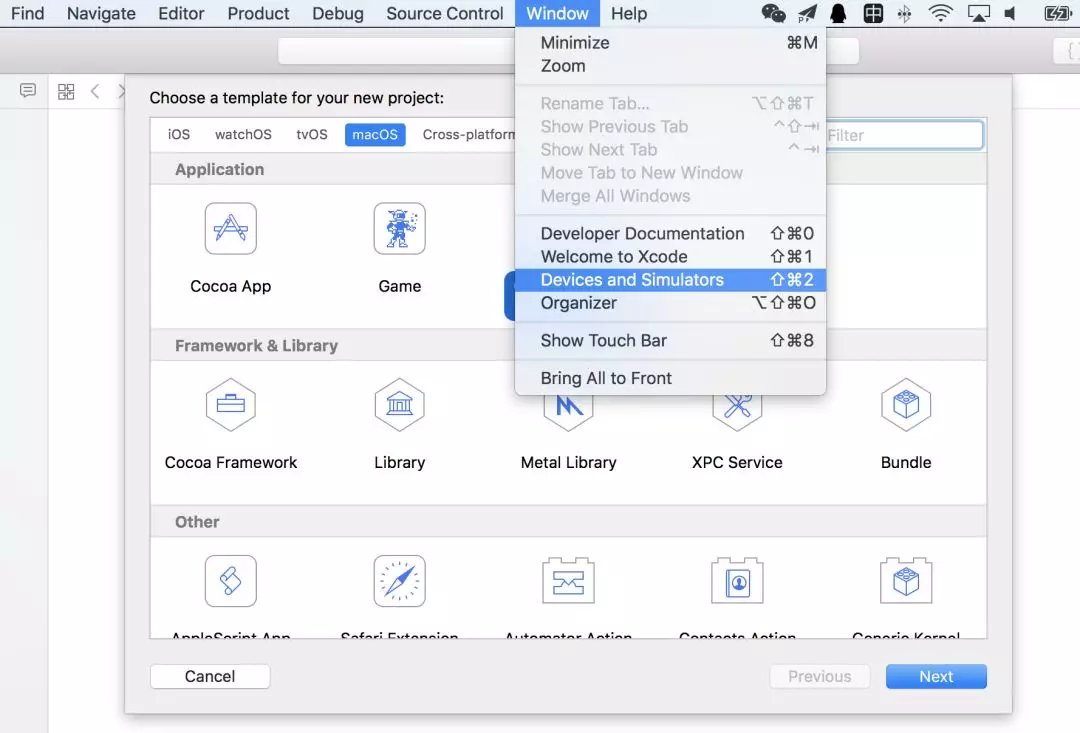Click the grid input-method menu bar icon
Viewport: 1080px width, 733px height.
coord(873,13)
